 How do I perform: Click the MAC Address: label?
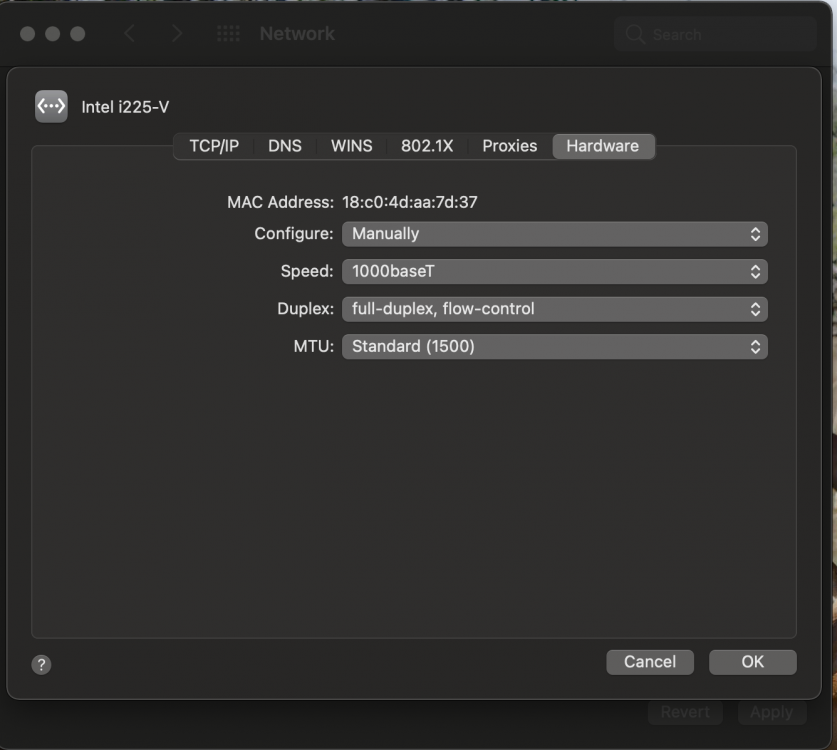click(x=280, y=202)
